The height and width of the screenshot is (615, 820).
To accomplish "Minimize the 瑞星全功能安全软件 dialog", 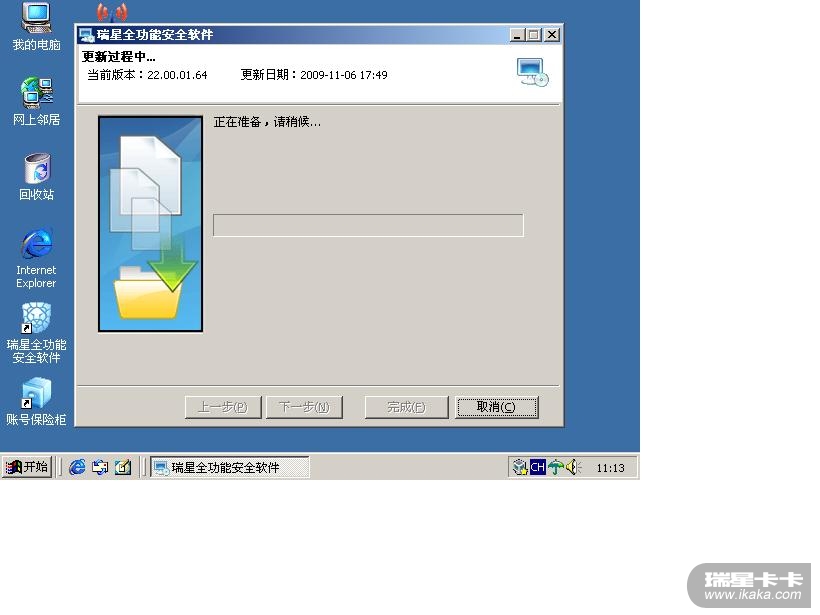I will 517,35.
